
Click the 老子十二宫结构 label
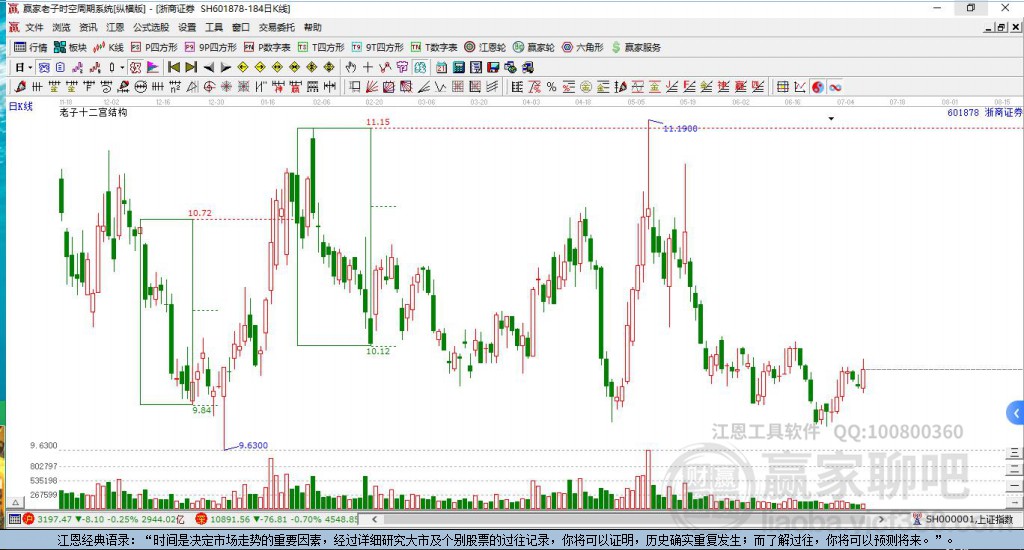click(93, 112)
